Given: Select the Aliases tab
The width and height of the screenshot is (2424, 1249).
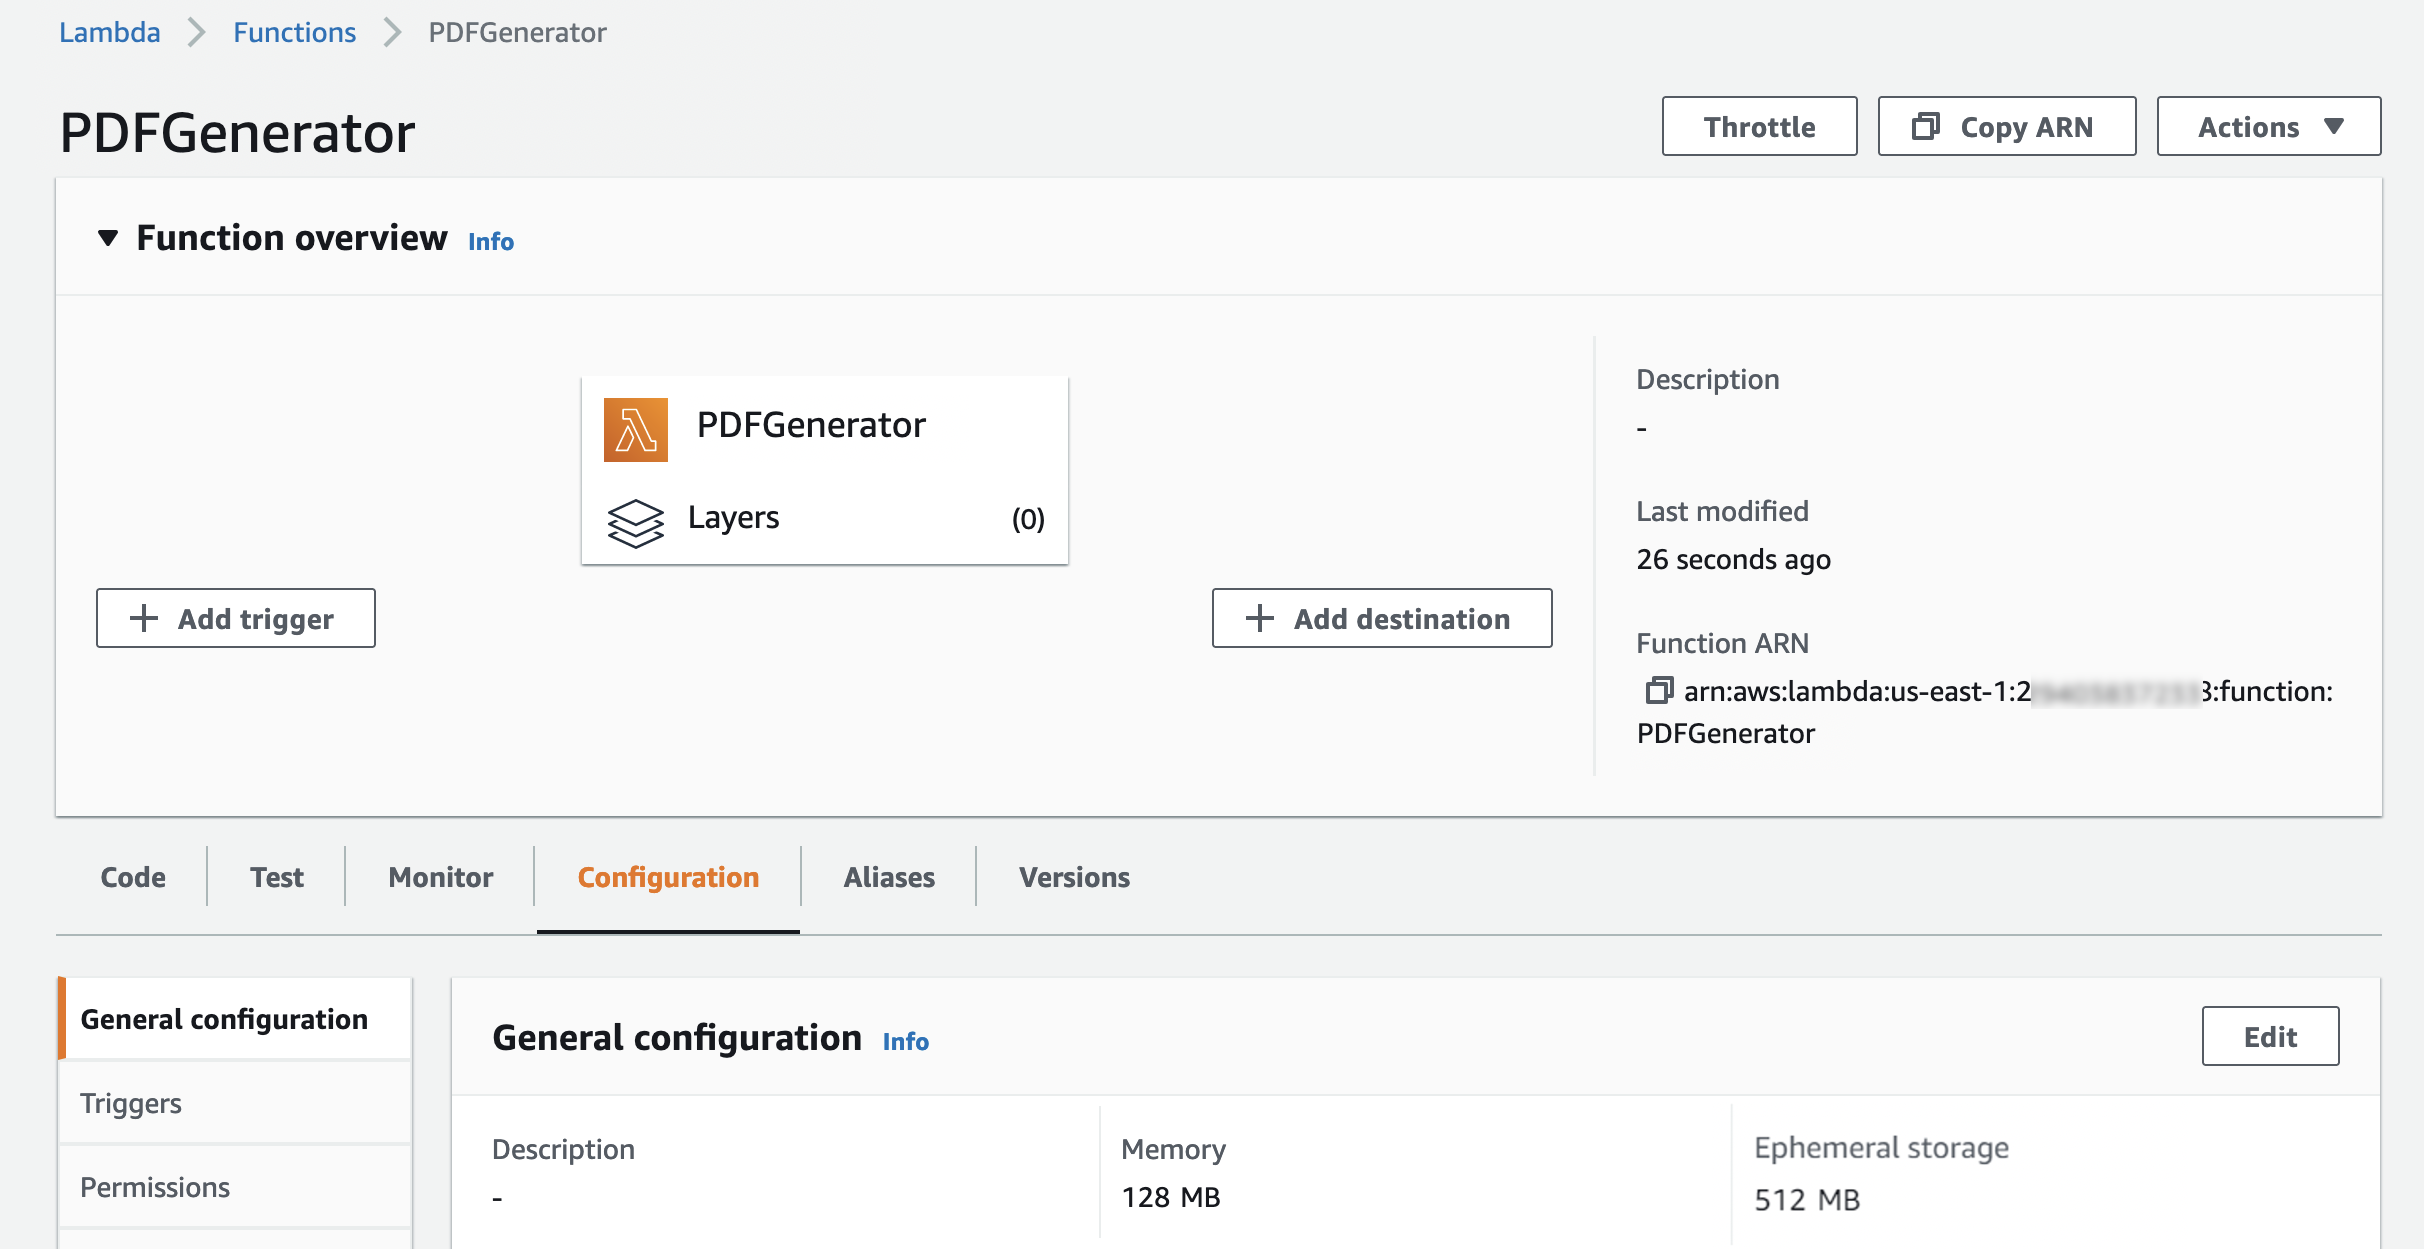Looking at the screenshot, I should point(889,876).
